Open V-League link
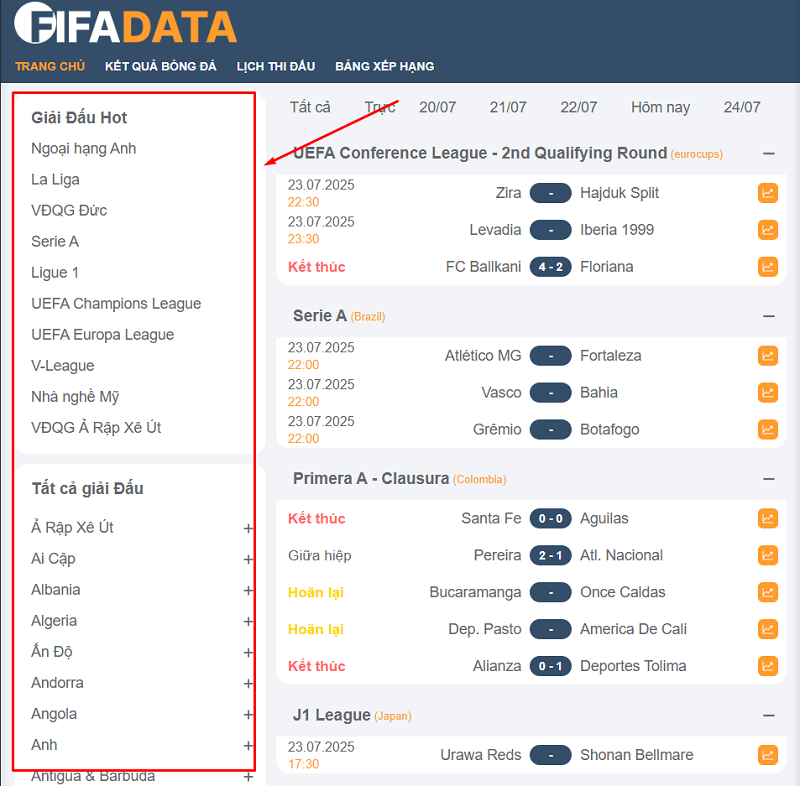 coord(63,366)
